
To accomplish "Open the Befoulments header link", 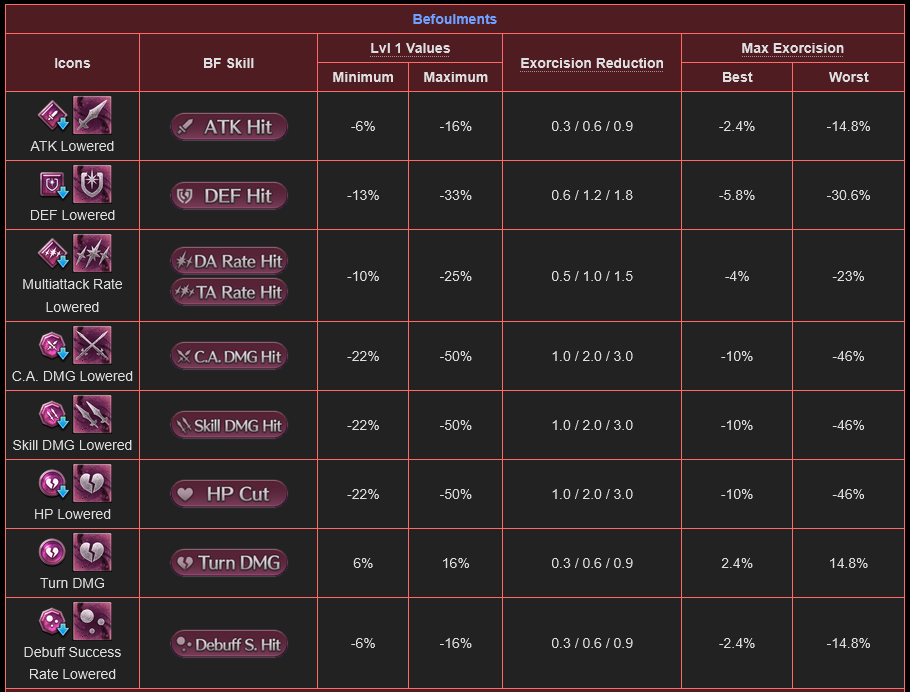I will tap(454, 19).
